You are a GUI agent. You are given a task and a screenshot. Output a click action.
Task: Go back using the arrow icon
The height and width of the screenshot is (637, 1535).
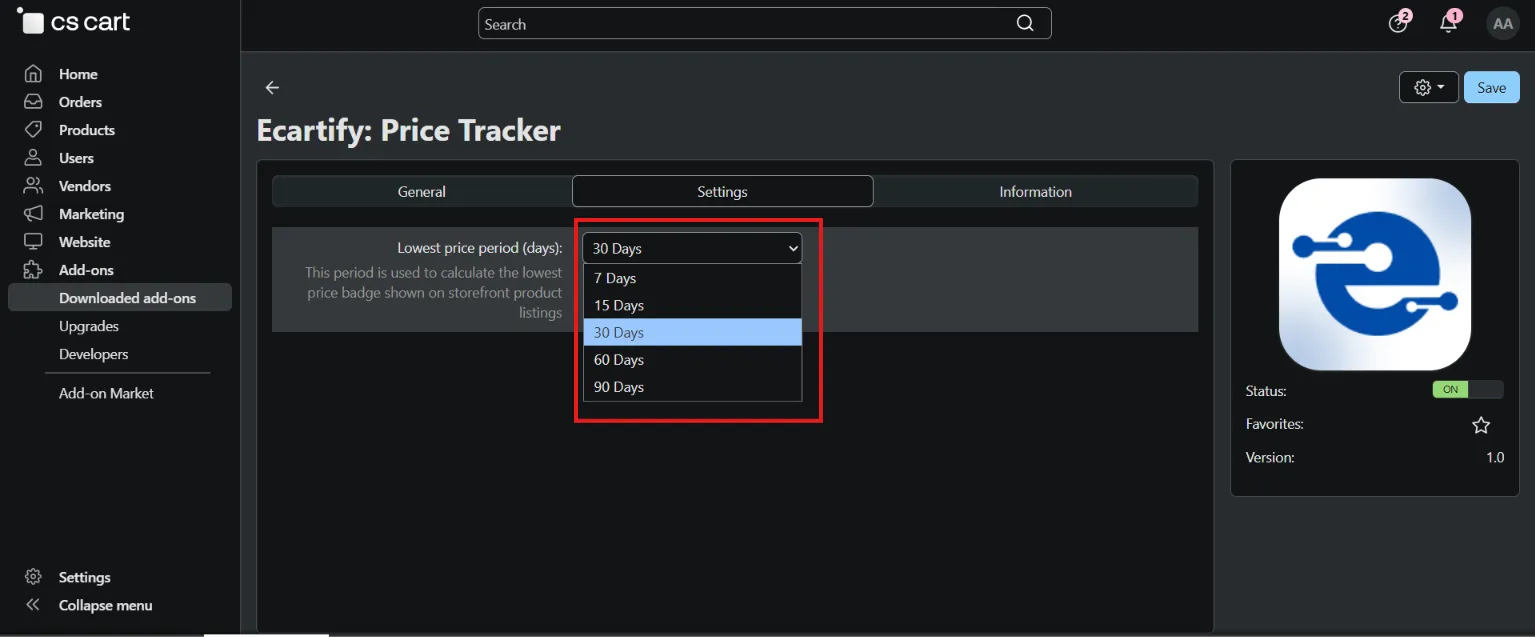[x=272, y=88]
